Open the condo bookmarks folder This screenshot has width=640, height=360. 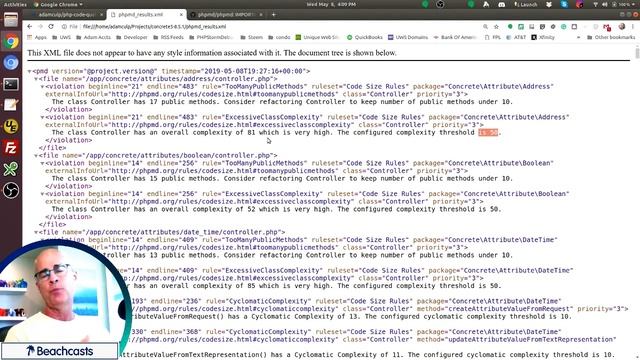(279, 37)
